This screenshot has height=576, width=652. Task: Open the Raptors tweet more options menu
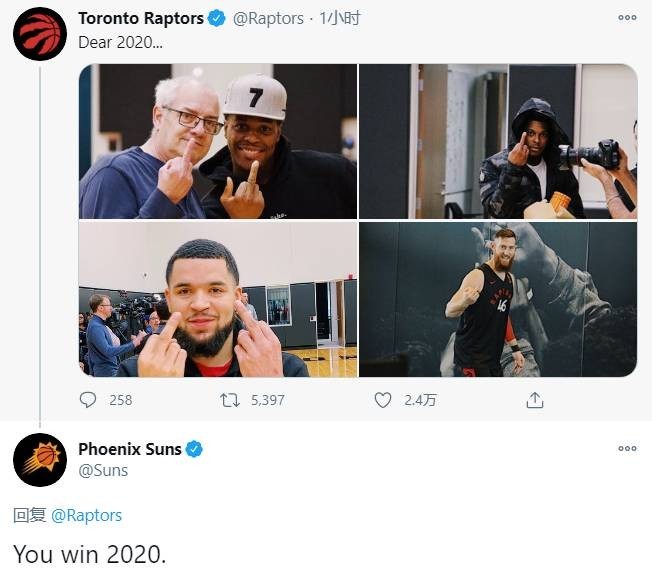pyautogui.click(x=627, y=18)
